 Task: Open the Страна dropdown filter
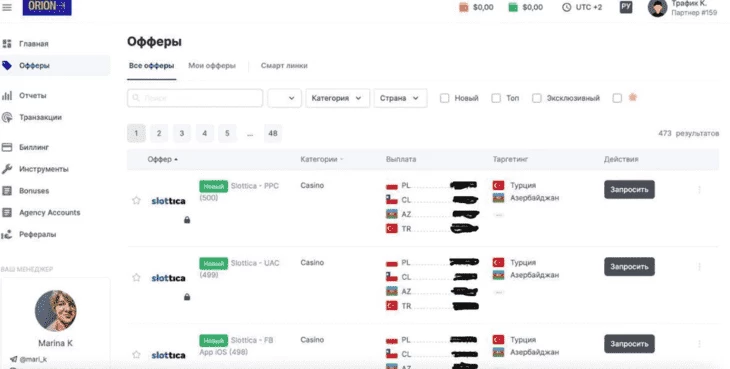coord(400,98)
